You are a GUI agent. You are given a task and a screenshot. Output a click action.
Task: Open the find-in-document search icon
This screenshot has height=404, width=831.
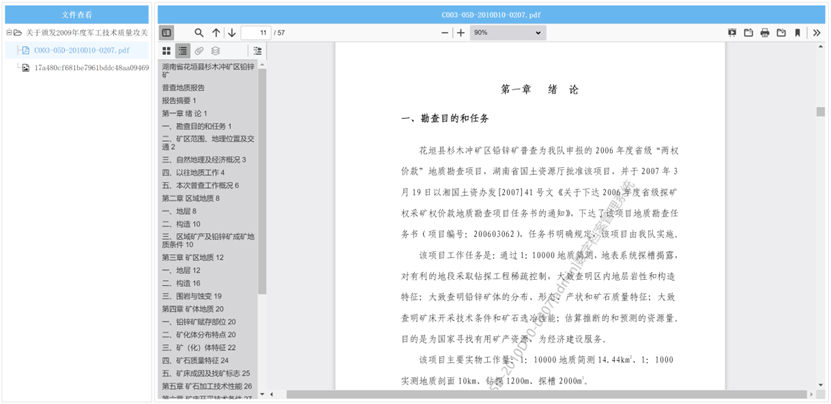click(199, 33)
